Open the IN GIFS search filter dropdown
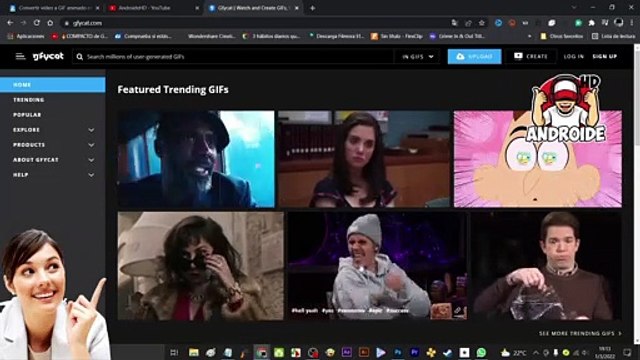This screenshot has height=360, width=640. (x=418, y=57)
